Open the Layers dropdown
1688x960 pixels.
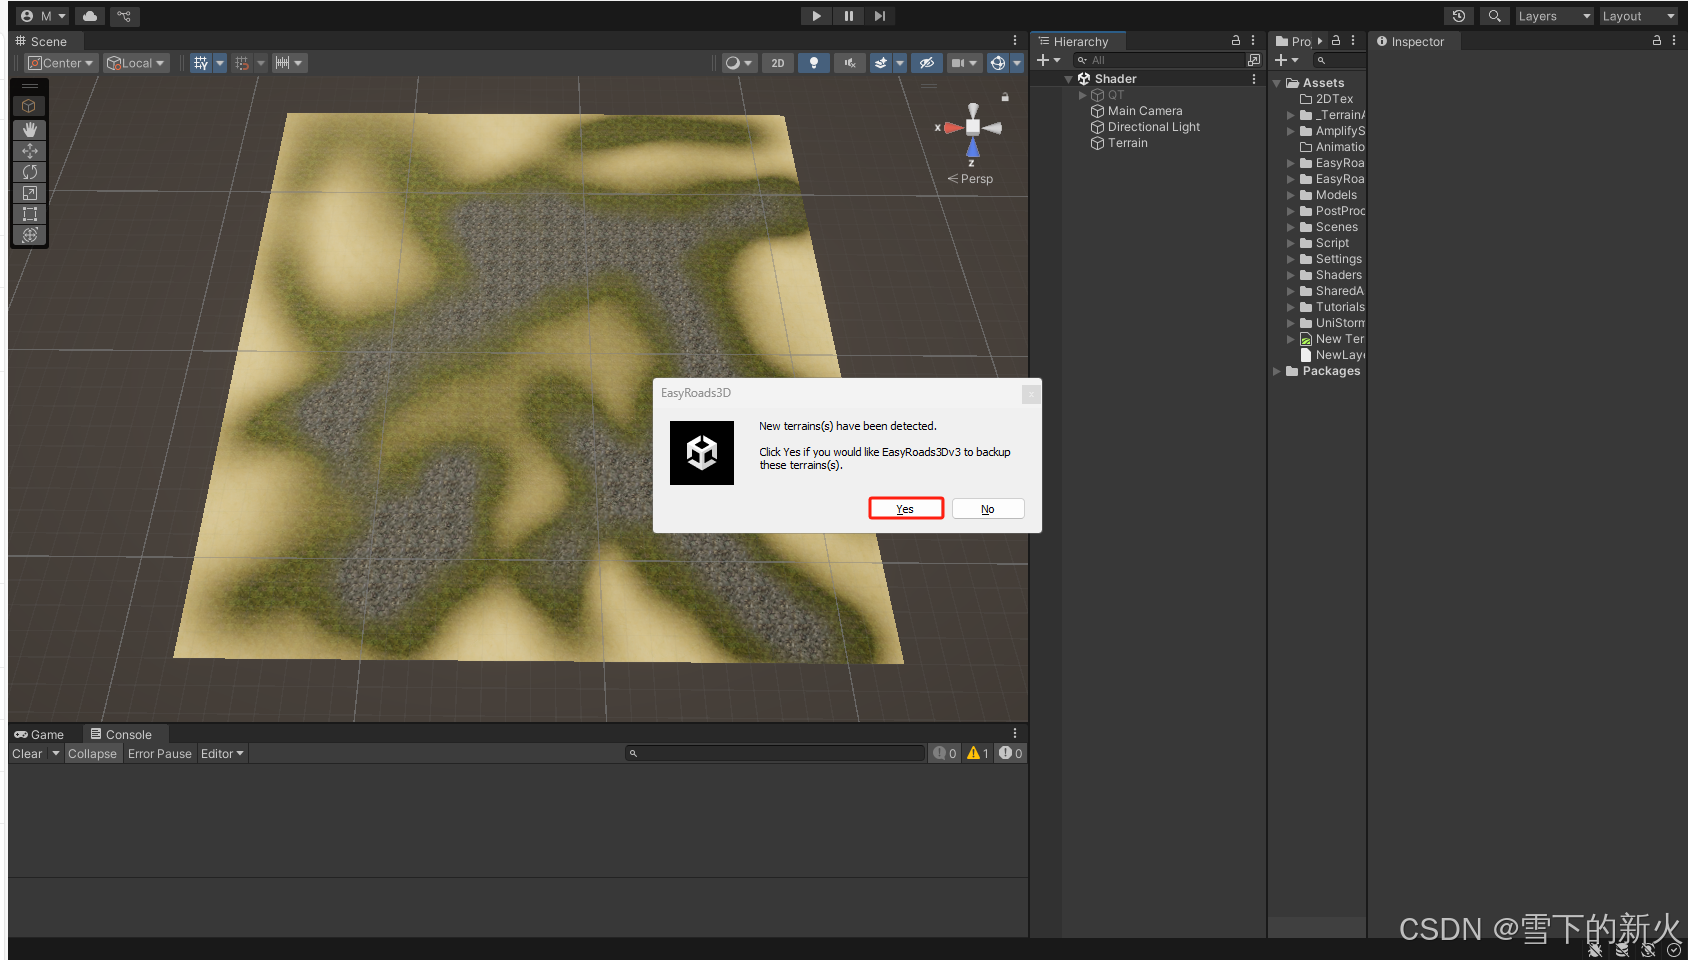(1553, 15)
